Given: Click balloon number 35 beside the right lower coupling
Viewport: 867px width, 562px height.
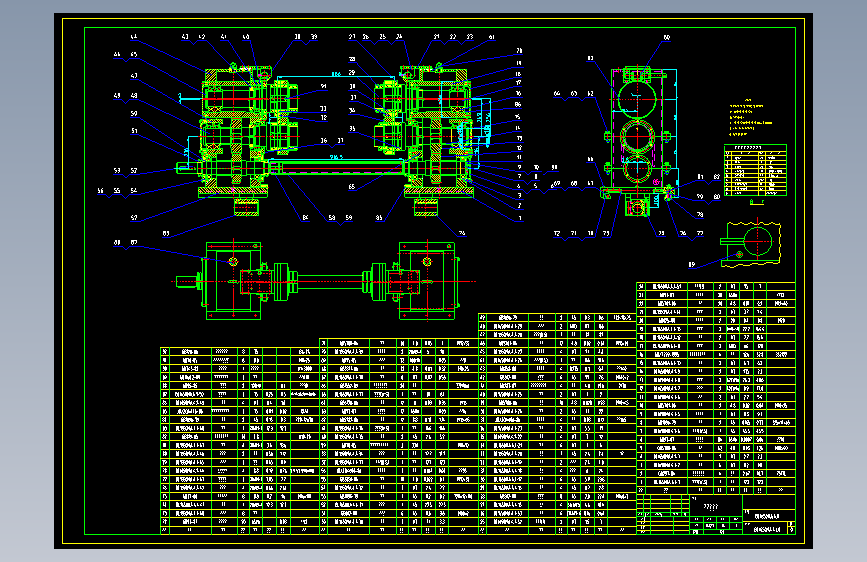Looking at the screenshot, I should click(x=352, y=128).
